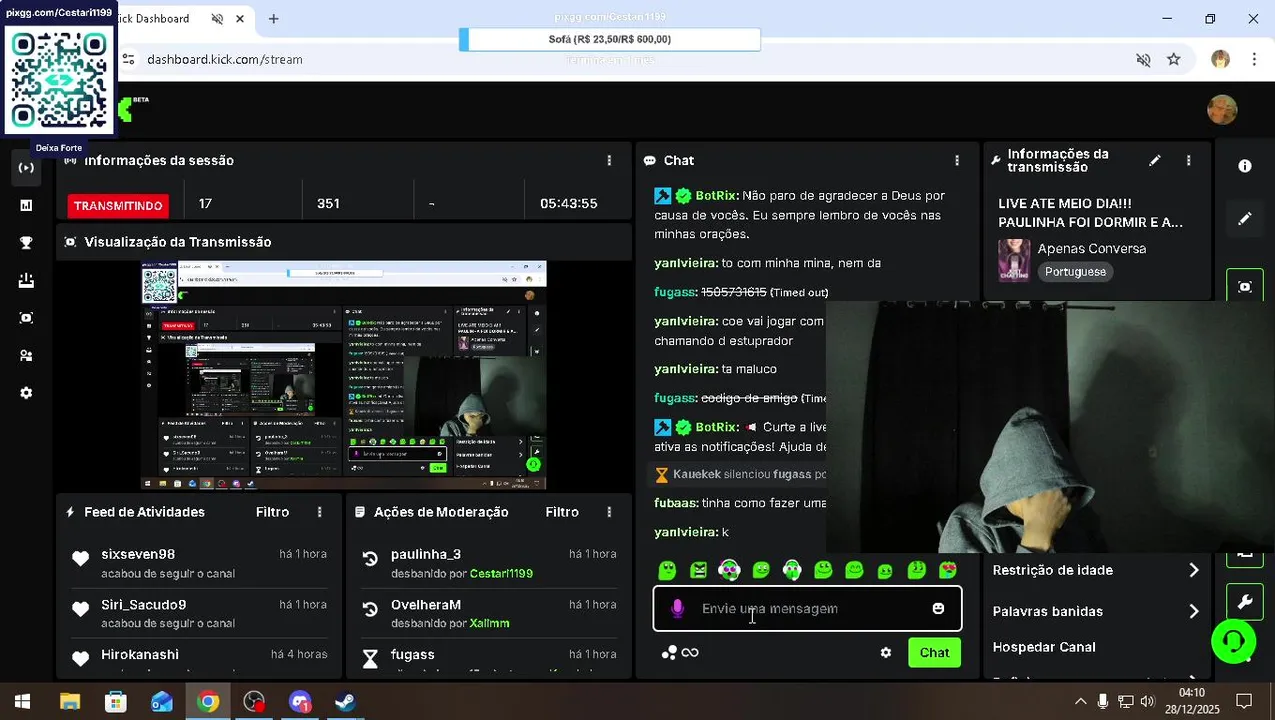Click the Envie uma mensagem input field

pyautogui.click(x=807, y=608)
